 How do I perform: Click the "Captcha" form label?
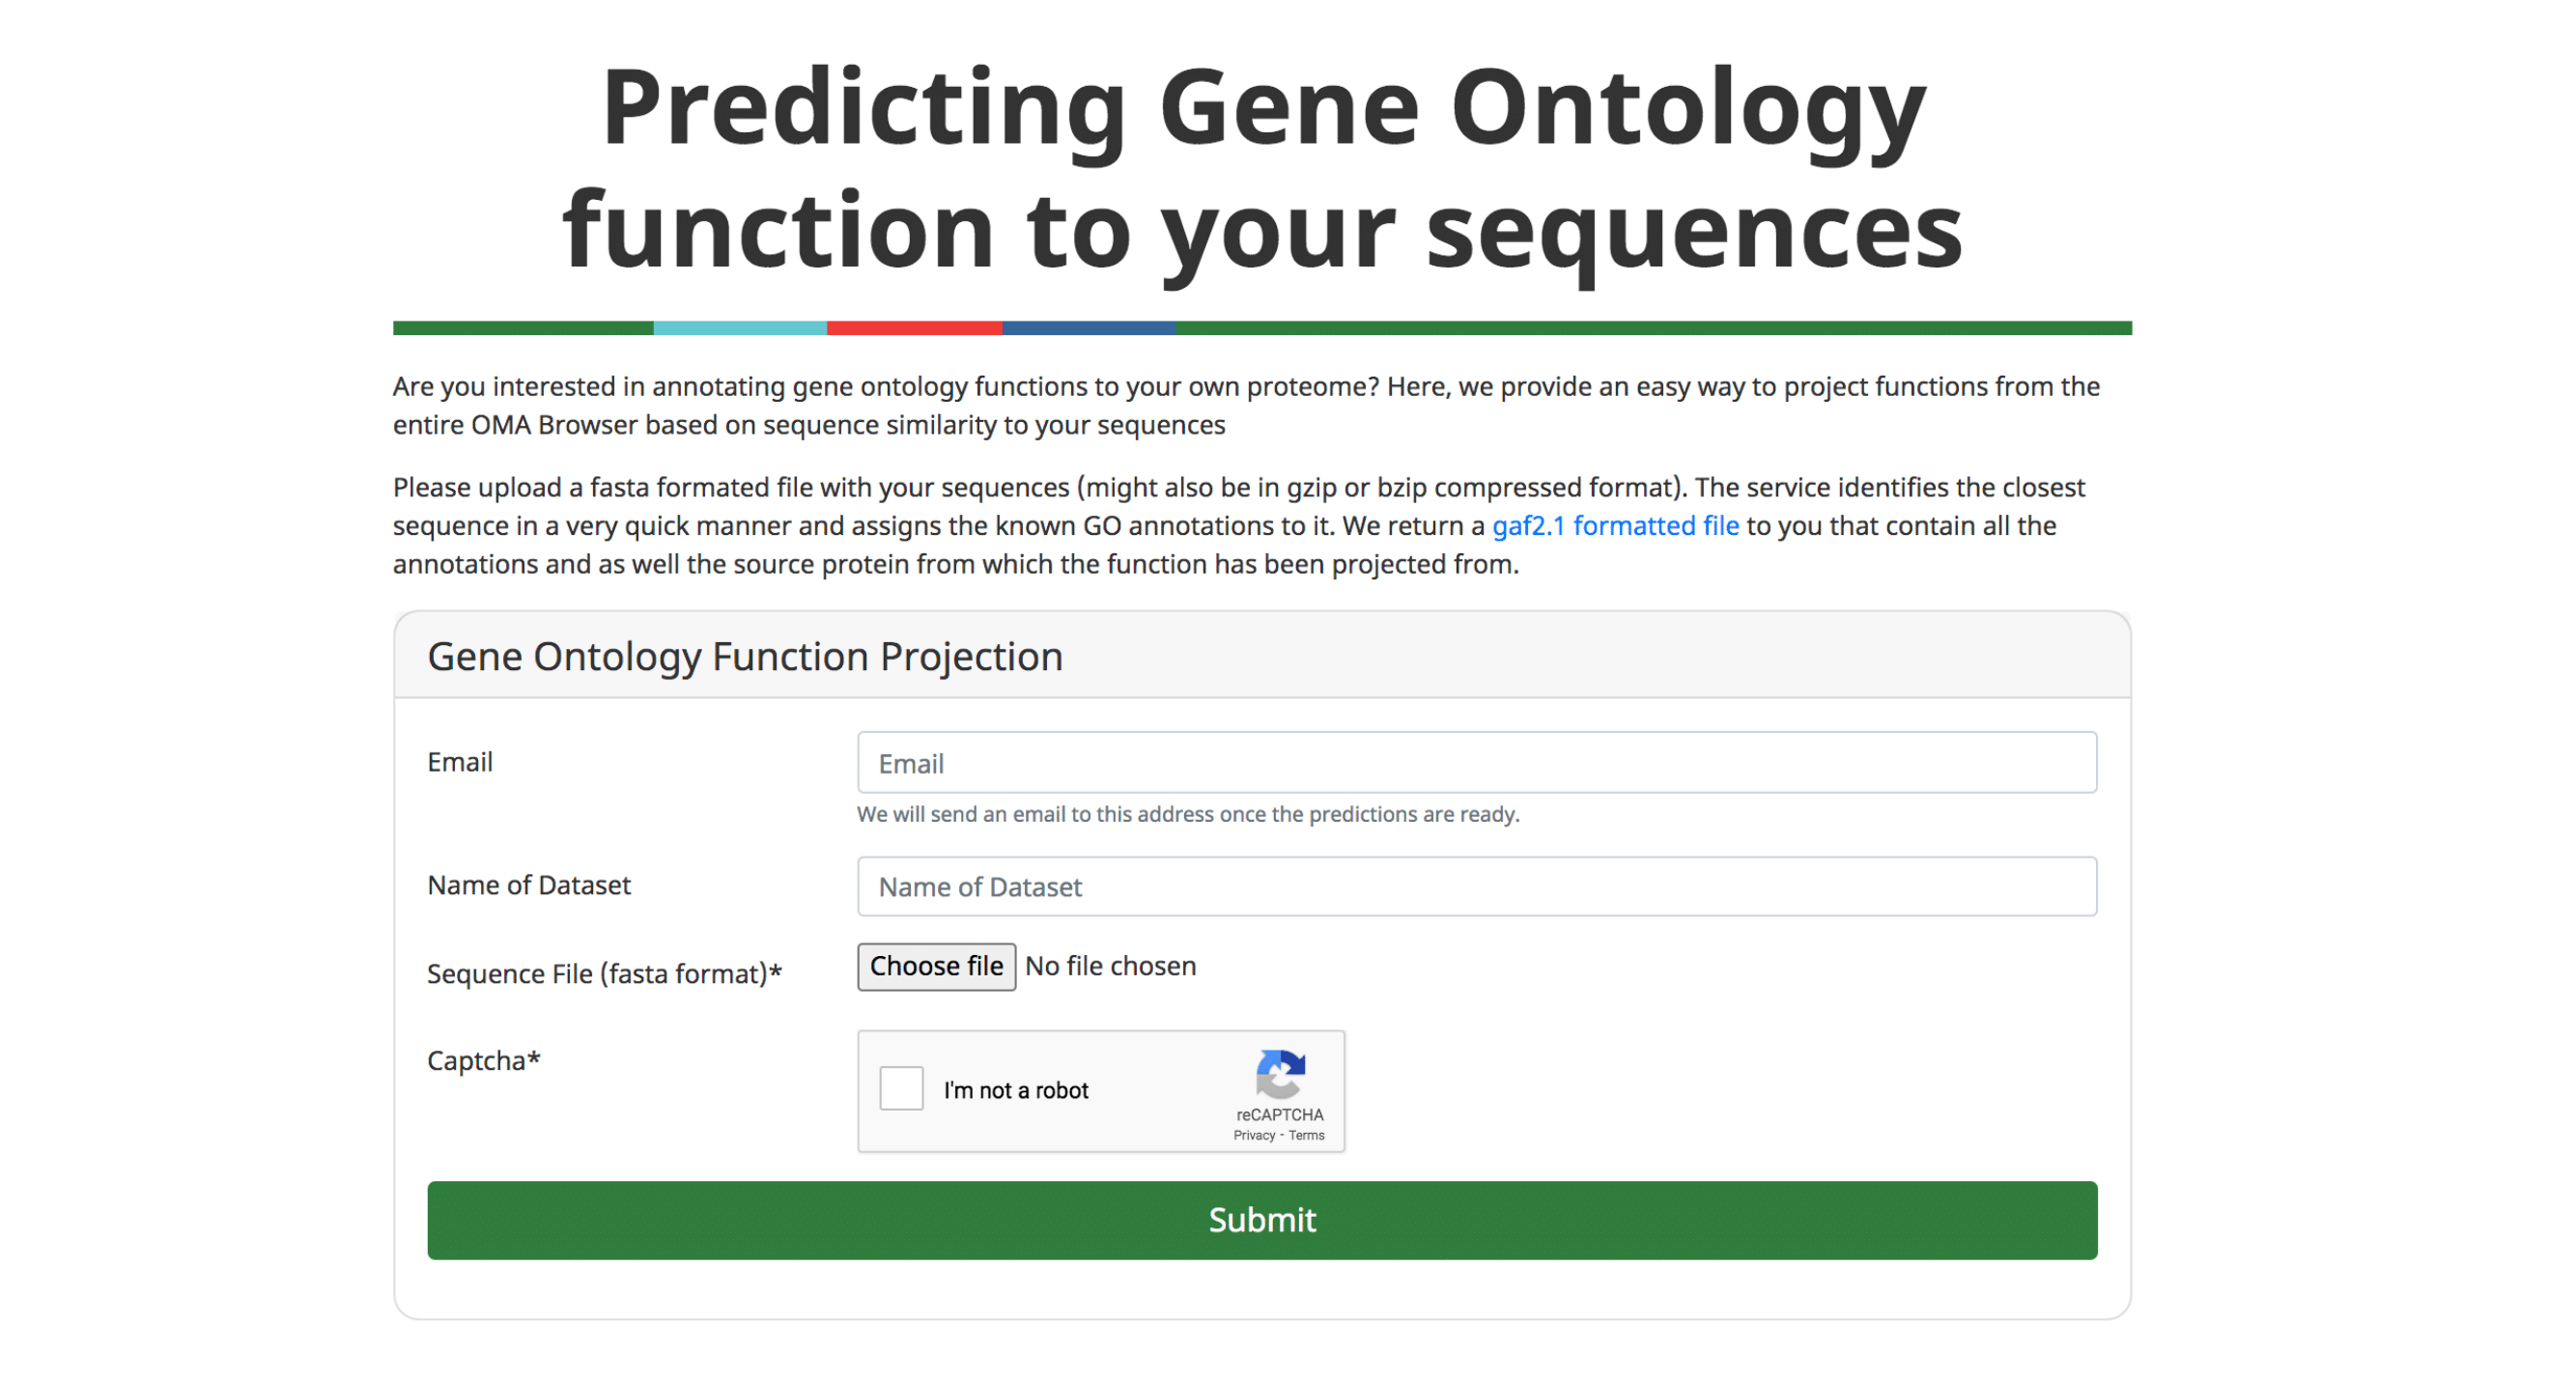(483, 1060)
